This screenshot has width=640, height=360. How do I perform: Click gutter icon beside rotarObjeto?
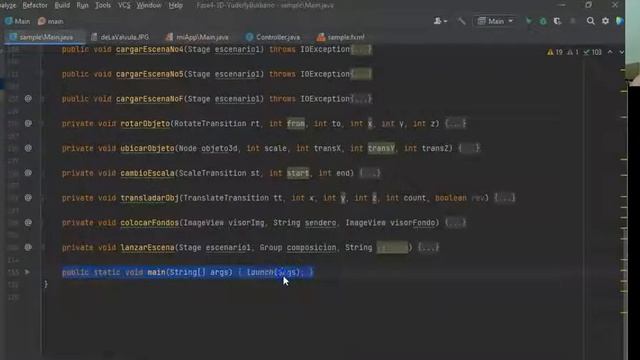click(x=28, y=123)
